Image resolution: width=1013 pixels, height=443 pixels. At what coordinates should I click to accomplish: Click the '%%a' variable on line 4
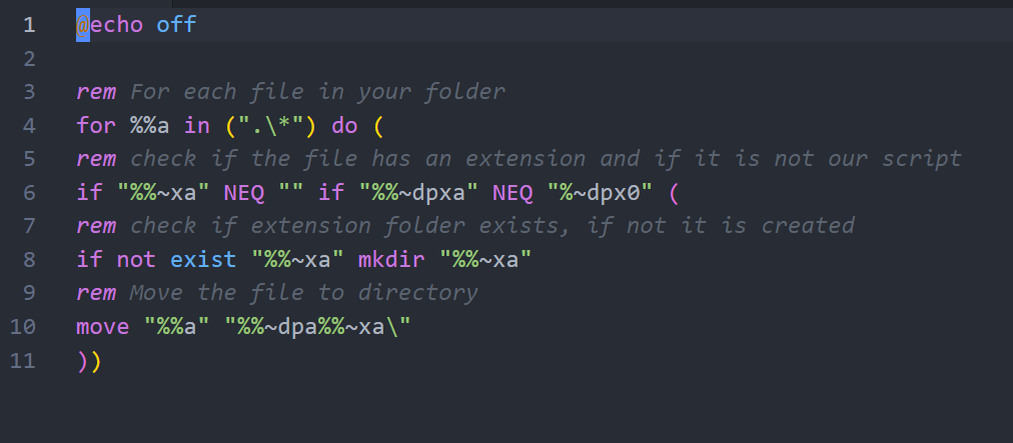click(x=150, y=126)
